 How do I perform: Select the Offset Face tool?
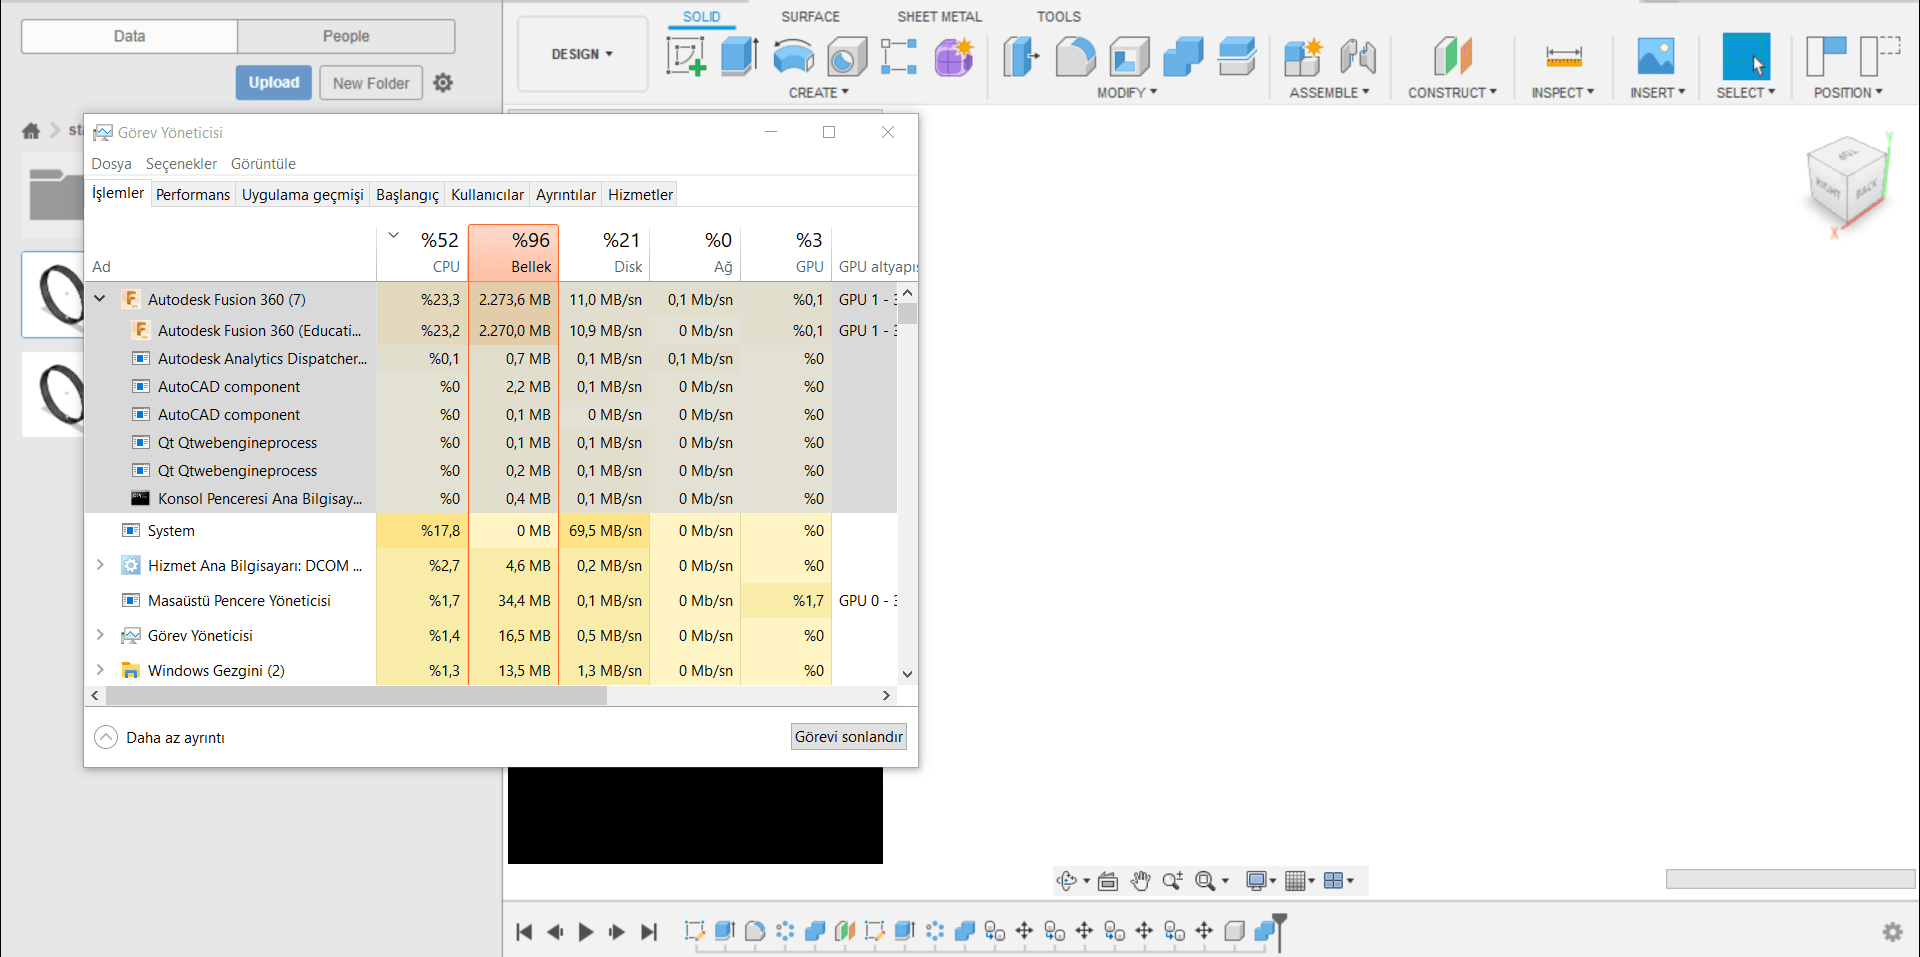tap(1237, 56)
